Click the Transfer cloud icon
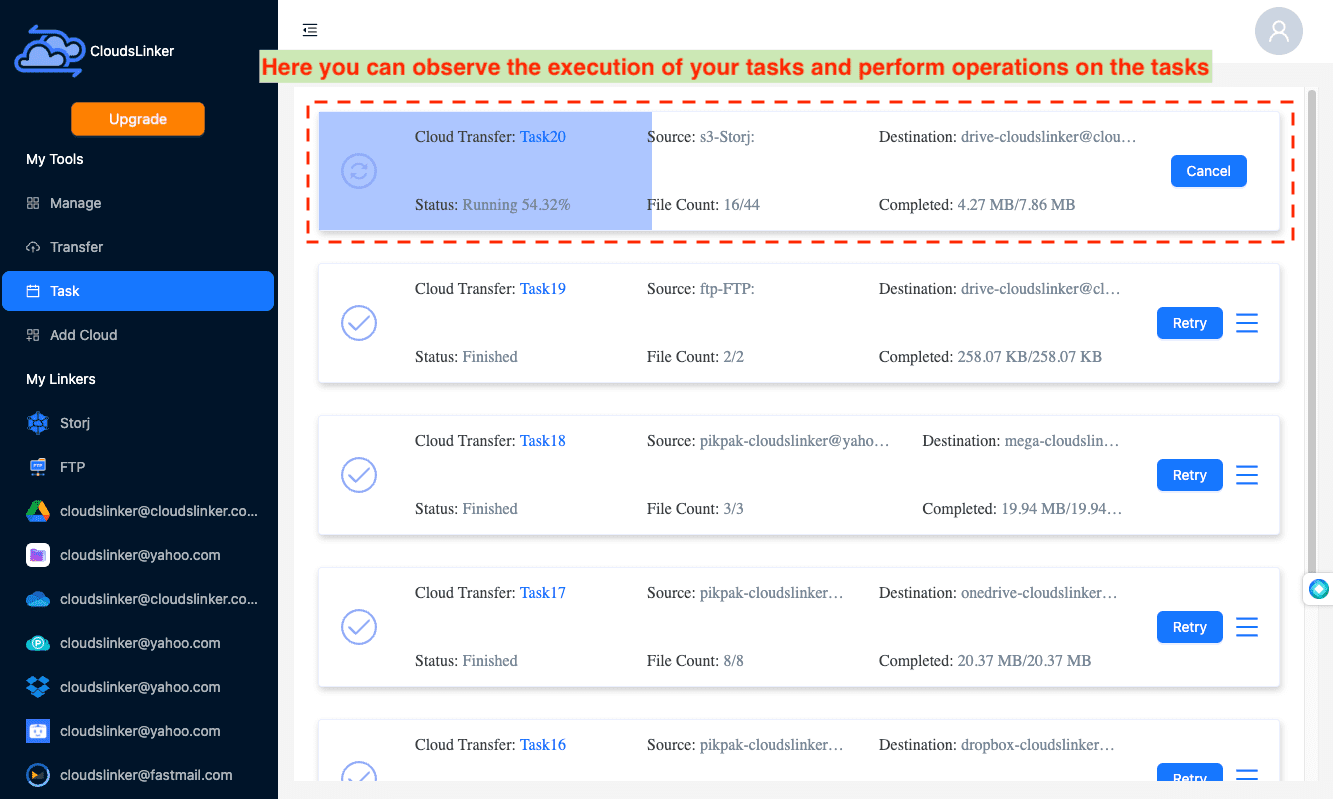Image resolution: width=1333 pixels, height=799 pixels. [x=32, y=247]
